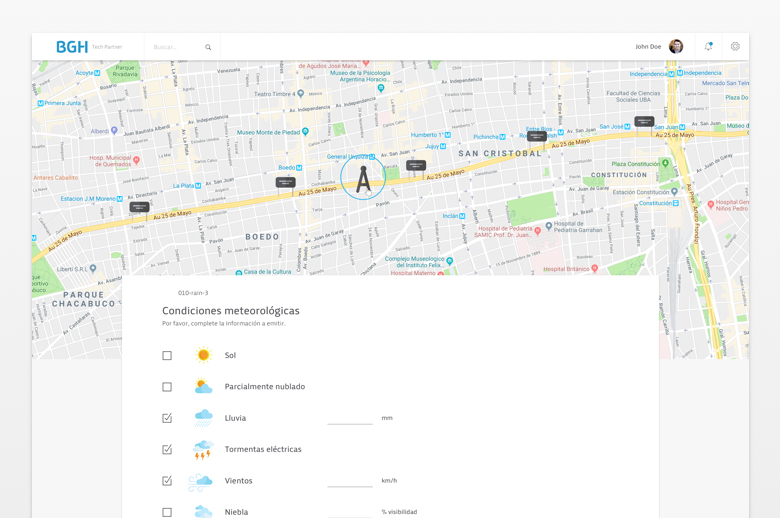This screenshot has width=780, height=518.
Task: Click the Estación Constitución pin
Action: click(674, 191)
